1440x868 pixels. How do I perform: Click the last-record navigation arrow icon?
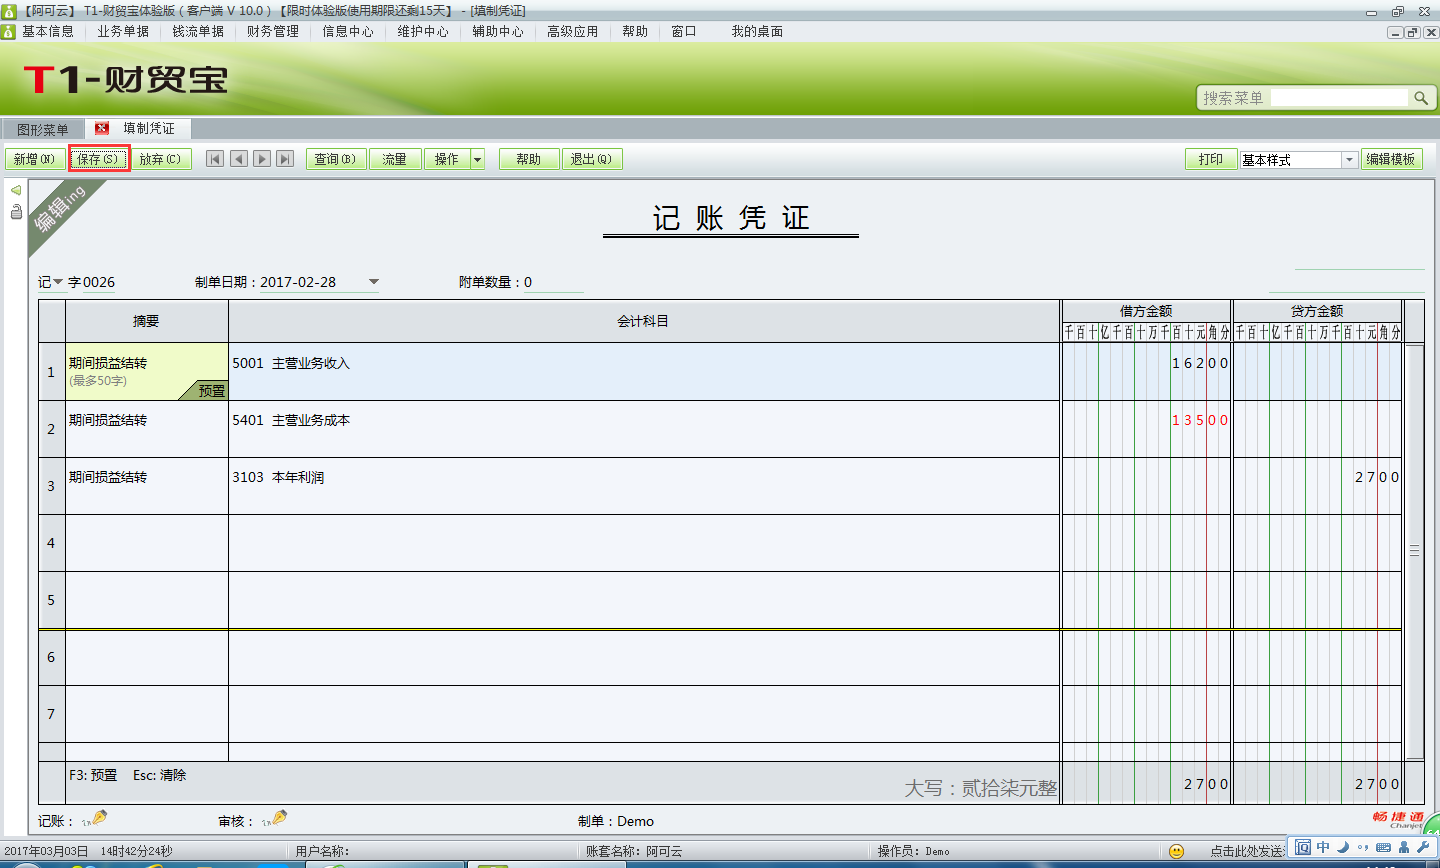(287, 158)
